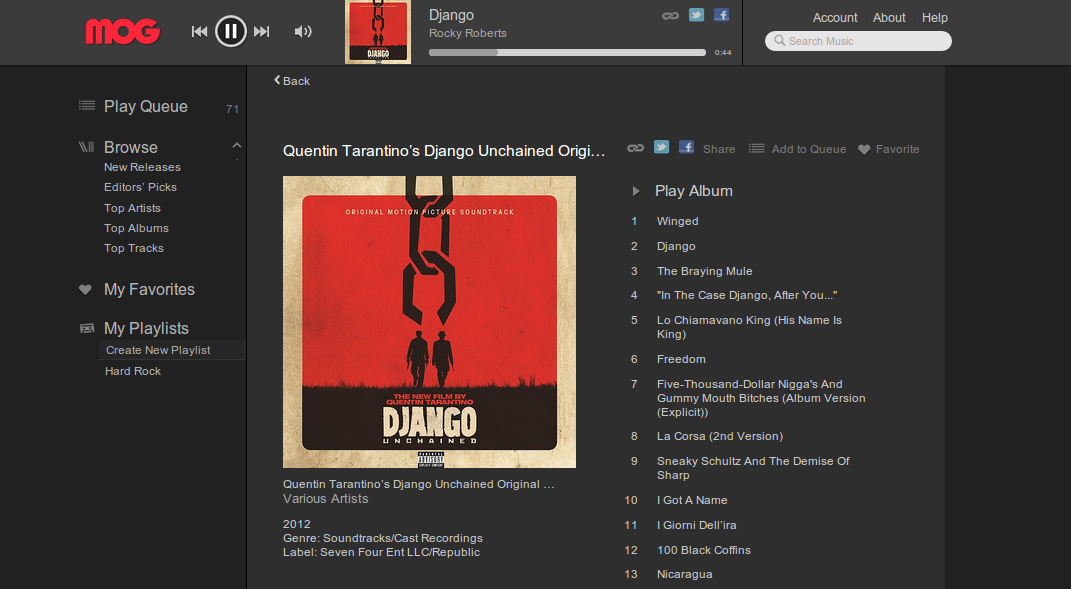The height and width of the screenshot is (589, 1071).
Task: Play track 7 Five-Thousand-Dollar album version
Action: pyautogui.click(x=761, y=398)
